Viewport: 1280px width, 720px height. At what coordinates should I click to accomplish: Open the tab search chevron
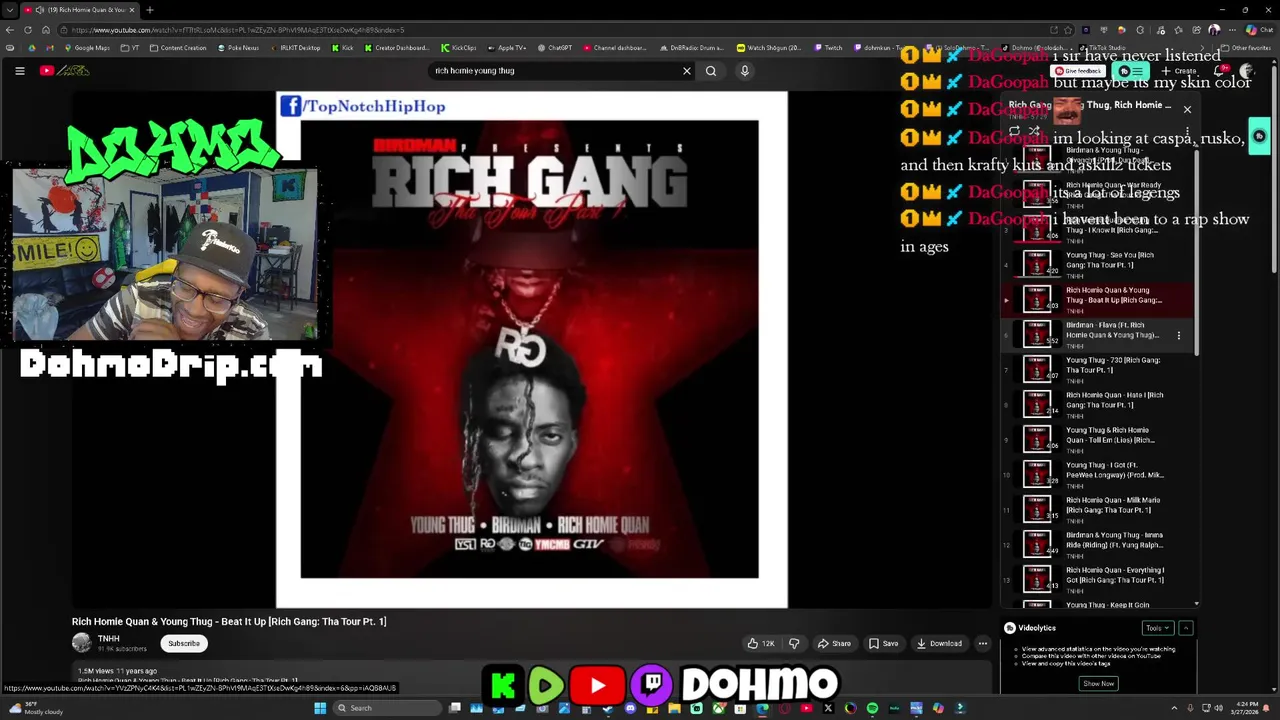click(x=9, y=10)
